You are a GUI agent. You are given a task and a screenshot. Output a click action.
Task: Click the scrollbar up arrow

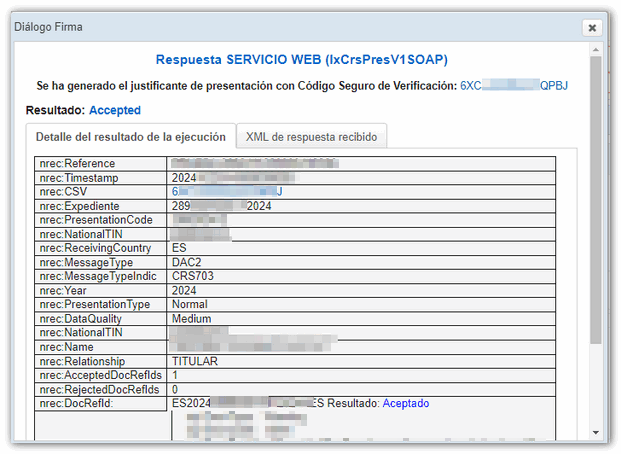[x=596, y=50]
